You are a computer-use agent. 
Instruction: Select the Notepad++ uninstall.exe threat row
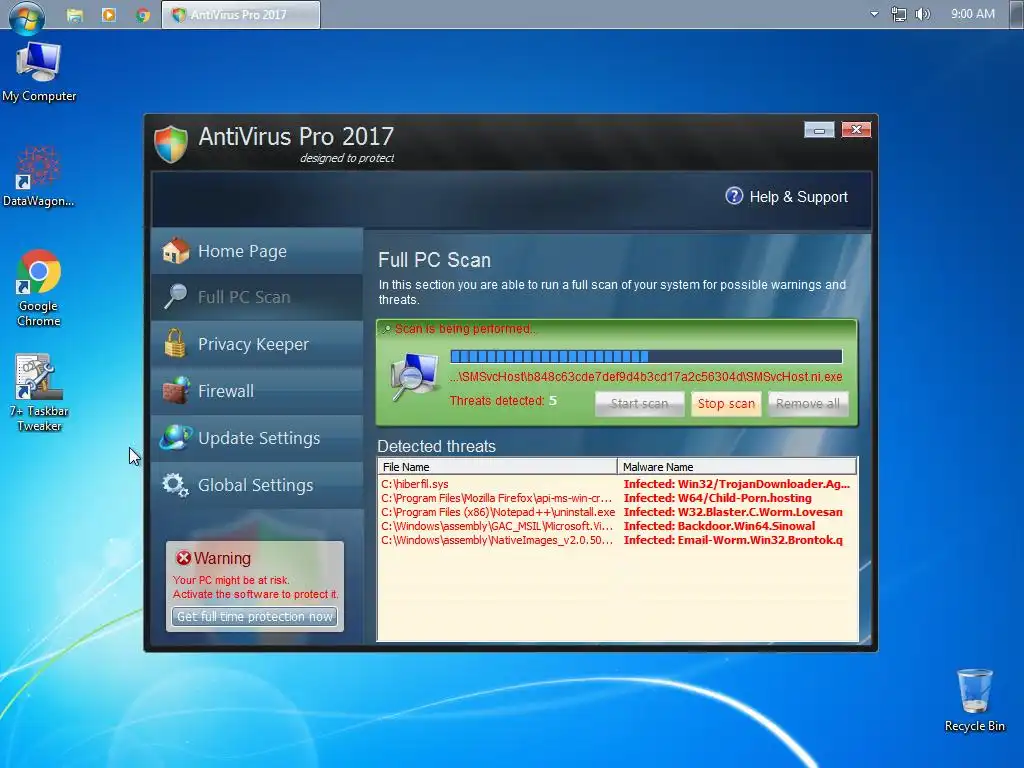(617, 512)
